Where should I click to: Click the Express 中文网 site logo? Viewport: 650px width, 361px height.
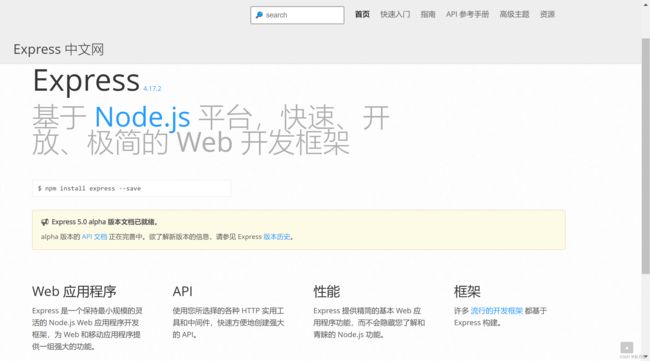tap(58, 49)
